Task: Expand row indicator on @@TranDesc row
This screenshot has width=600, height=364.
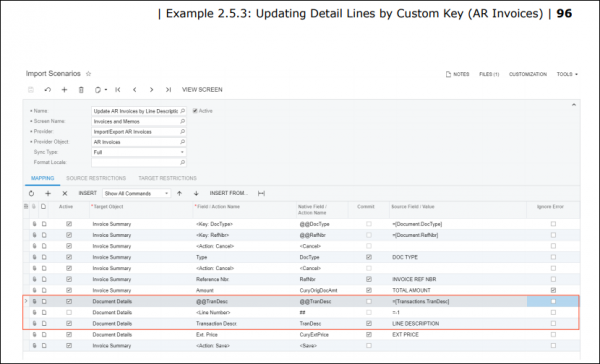Action: click(x=26, y=302)
